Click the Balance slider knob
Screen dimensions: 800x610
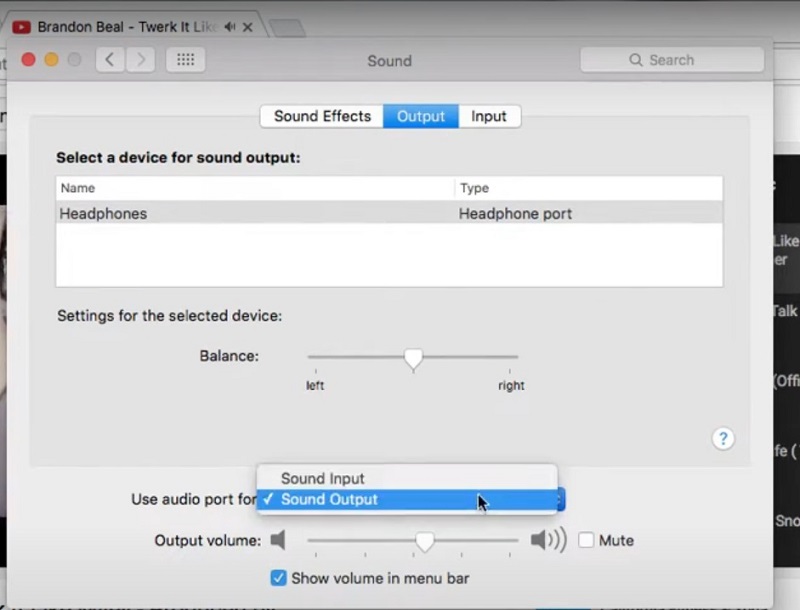click(x=412, y=358)
